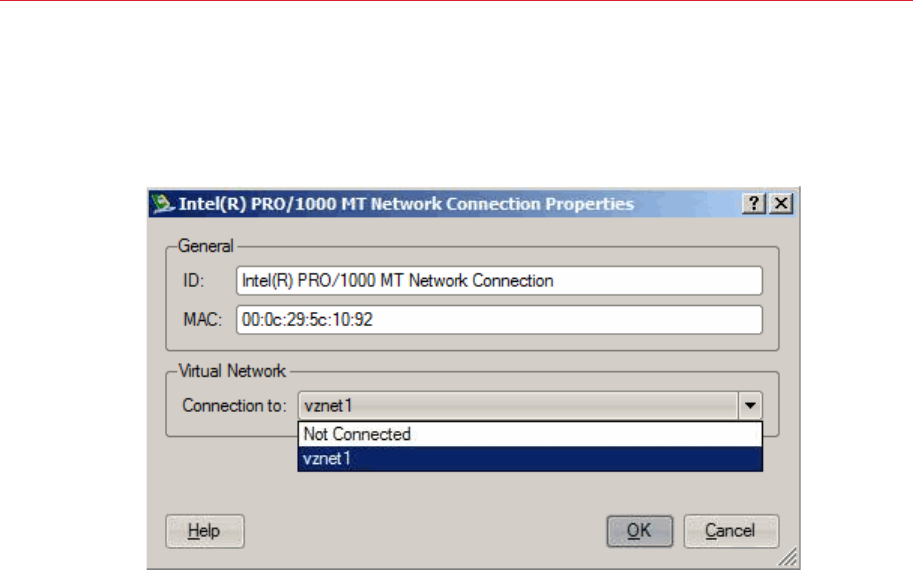Screen dimensions: 913x570
Task: Click the question mark context help button
Action: click(752, 203)
